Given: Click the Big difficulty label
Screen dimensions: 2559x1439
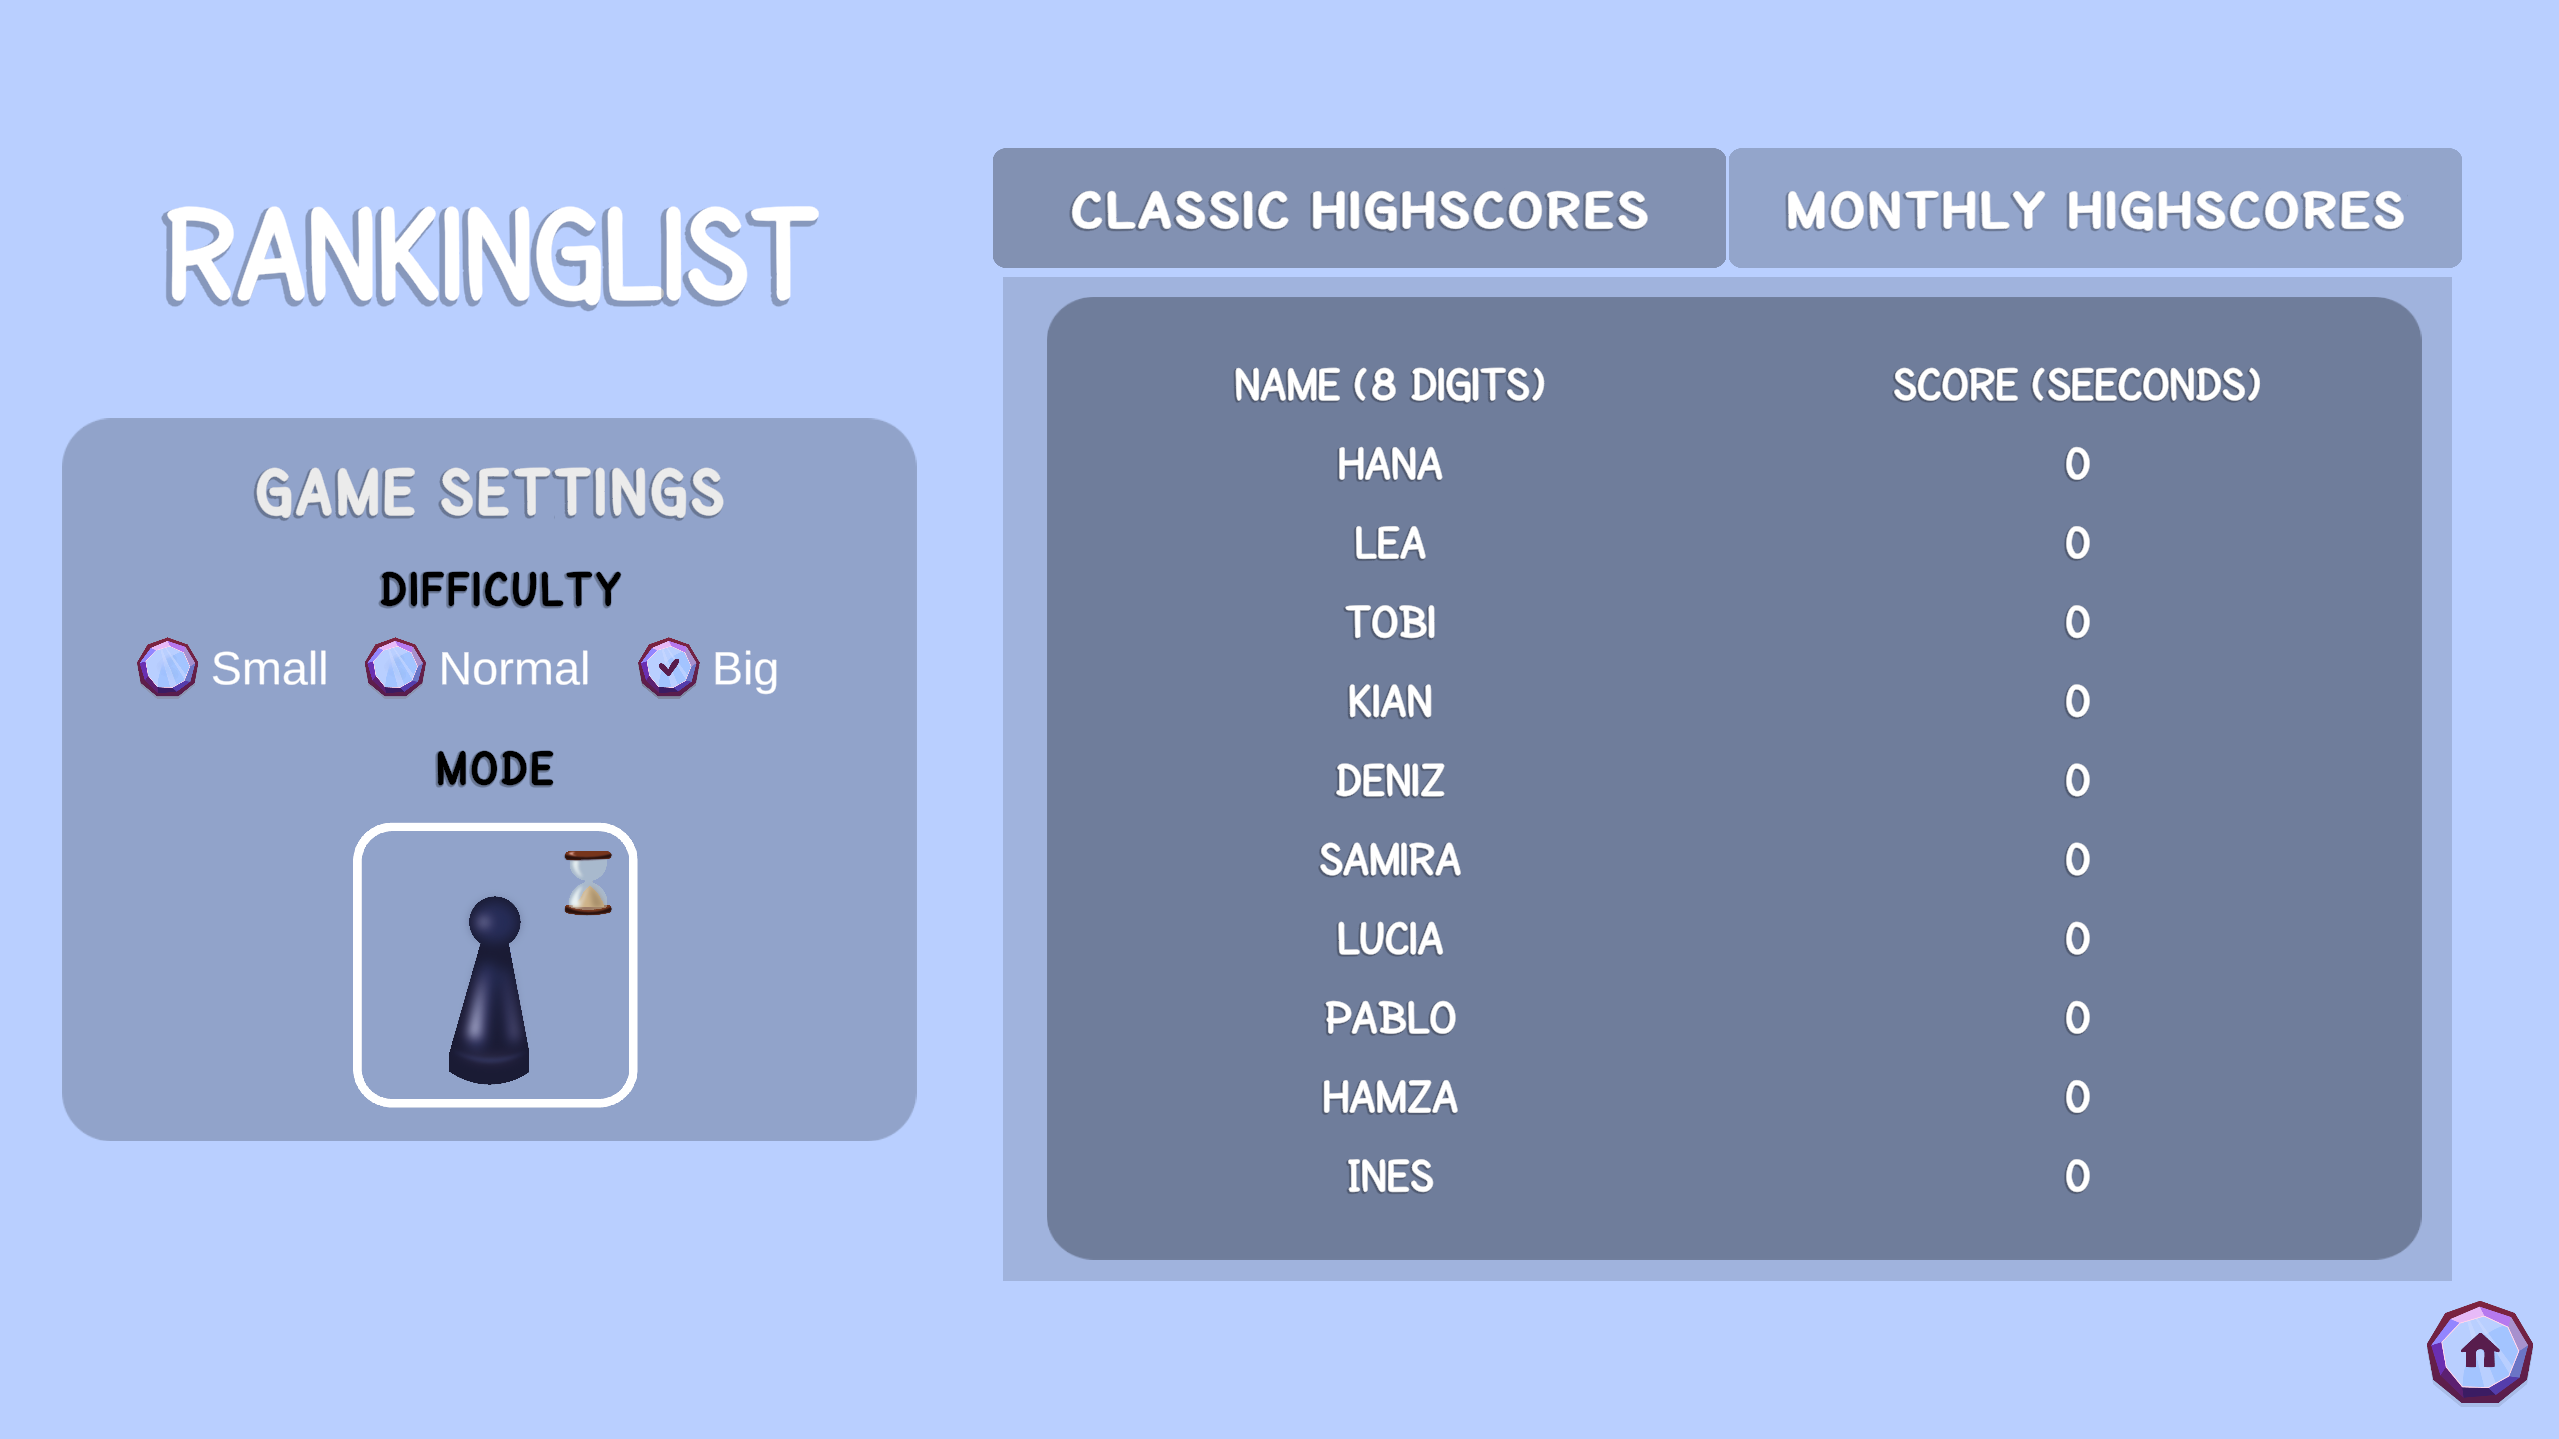Looking at the screenshot, I should tap(745, 670).
